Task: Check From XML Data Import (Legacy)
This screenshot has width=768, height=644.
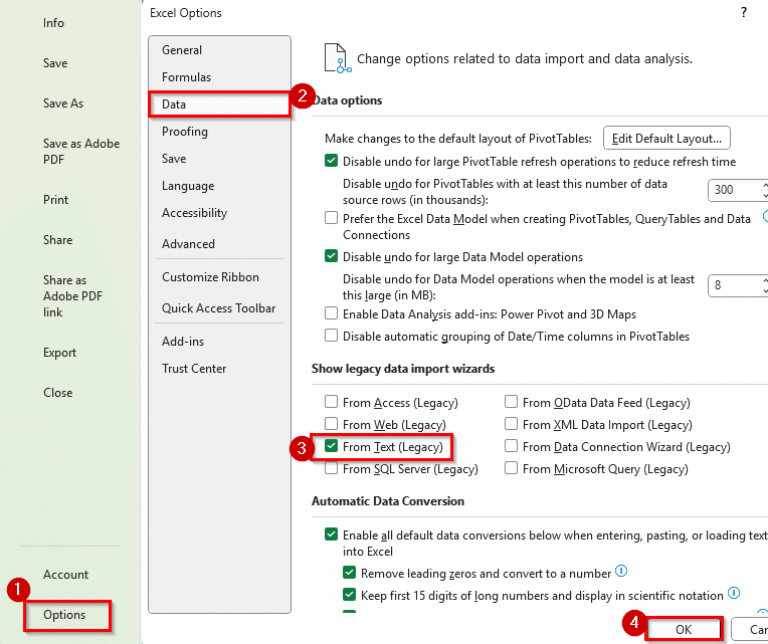Action: [511, 424]
